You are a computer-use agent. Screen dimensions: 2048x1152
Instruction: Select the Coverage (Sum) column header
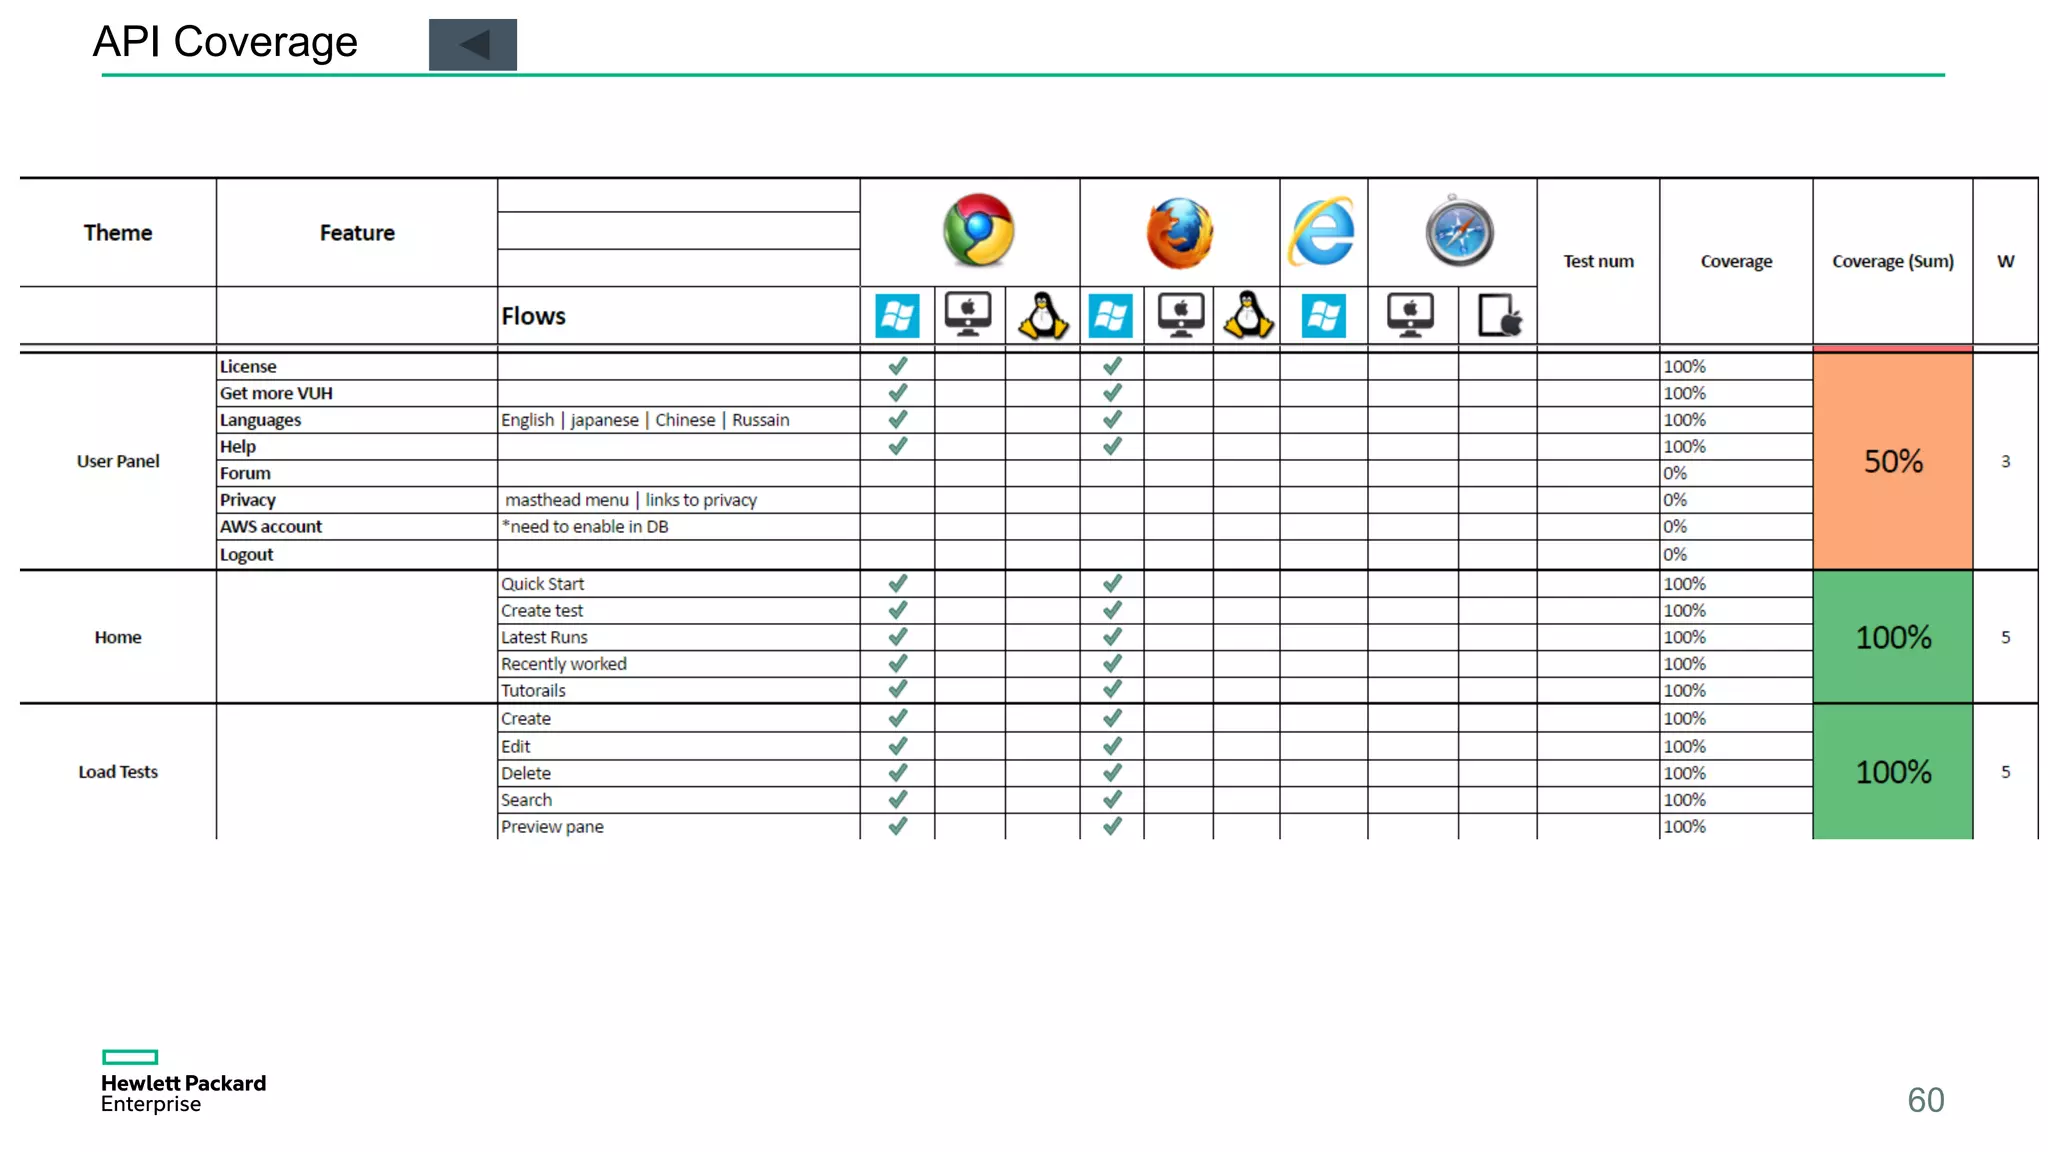coord(1892,261)
